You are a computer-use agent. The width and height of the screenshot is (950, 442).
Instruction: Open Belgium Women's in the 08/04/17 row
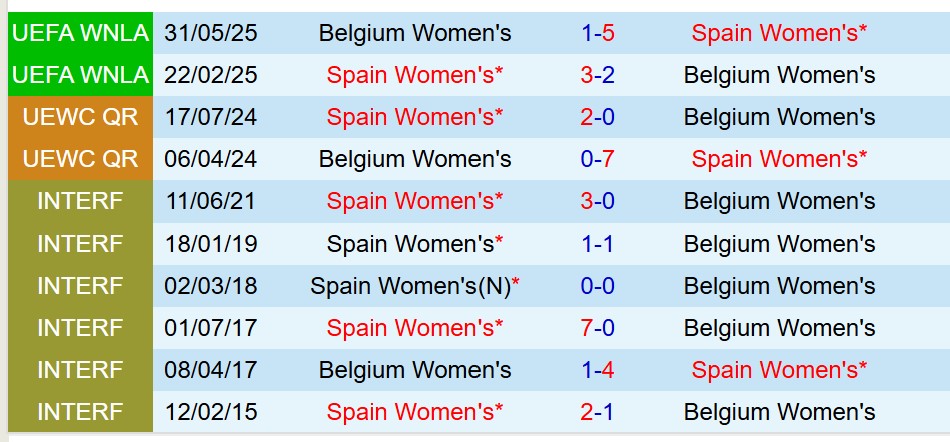pyautogui.click(x=415, y=369)
